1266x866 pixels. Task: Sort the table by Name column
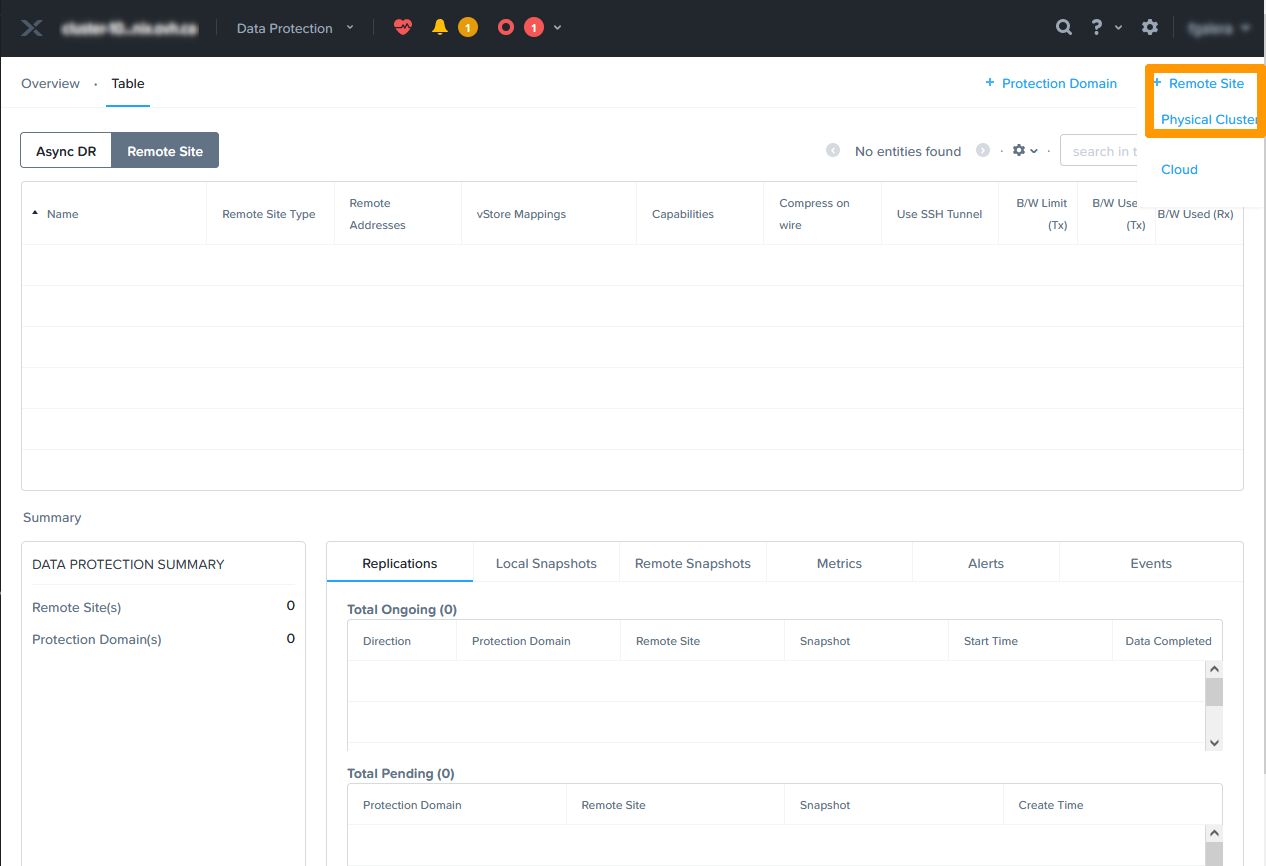tap(62, 214)
